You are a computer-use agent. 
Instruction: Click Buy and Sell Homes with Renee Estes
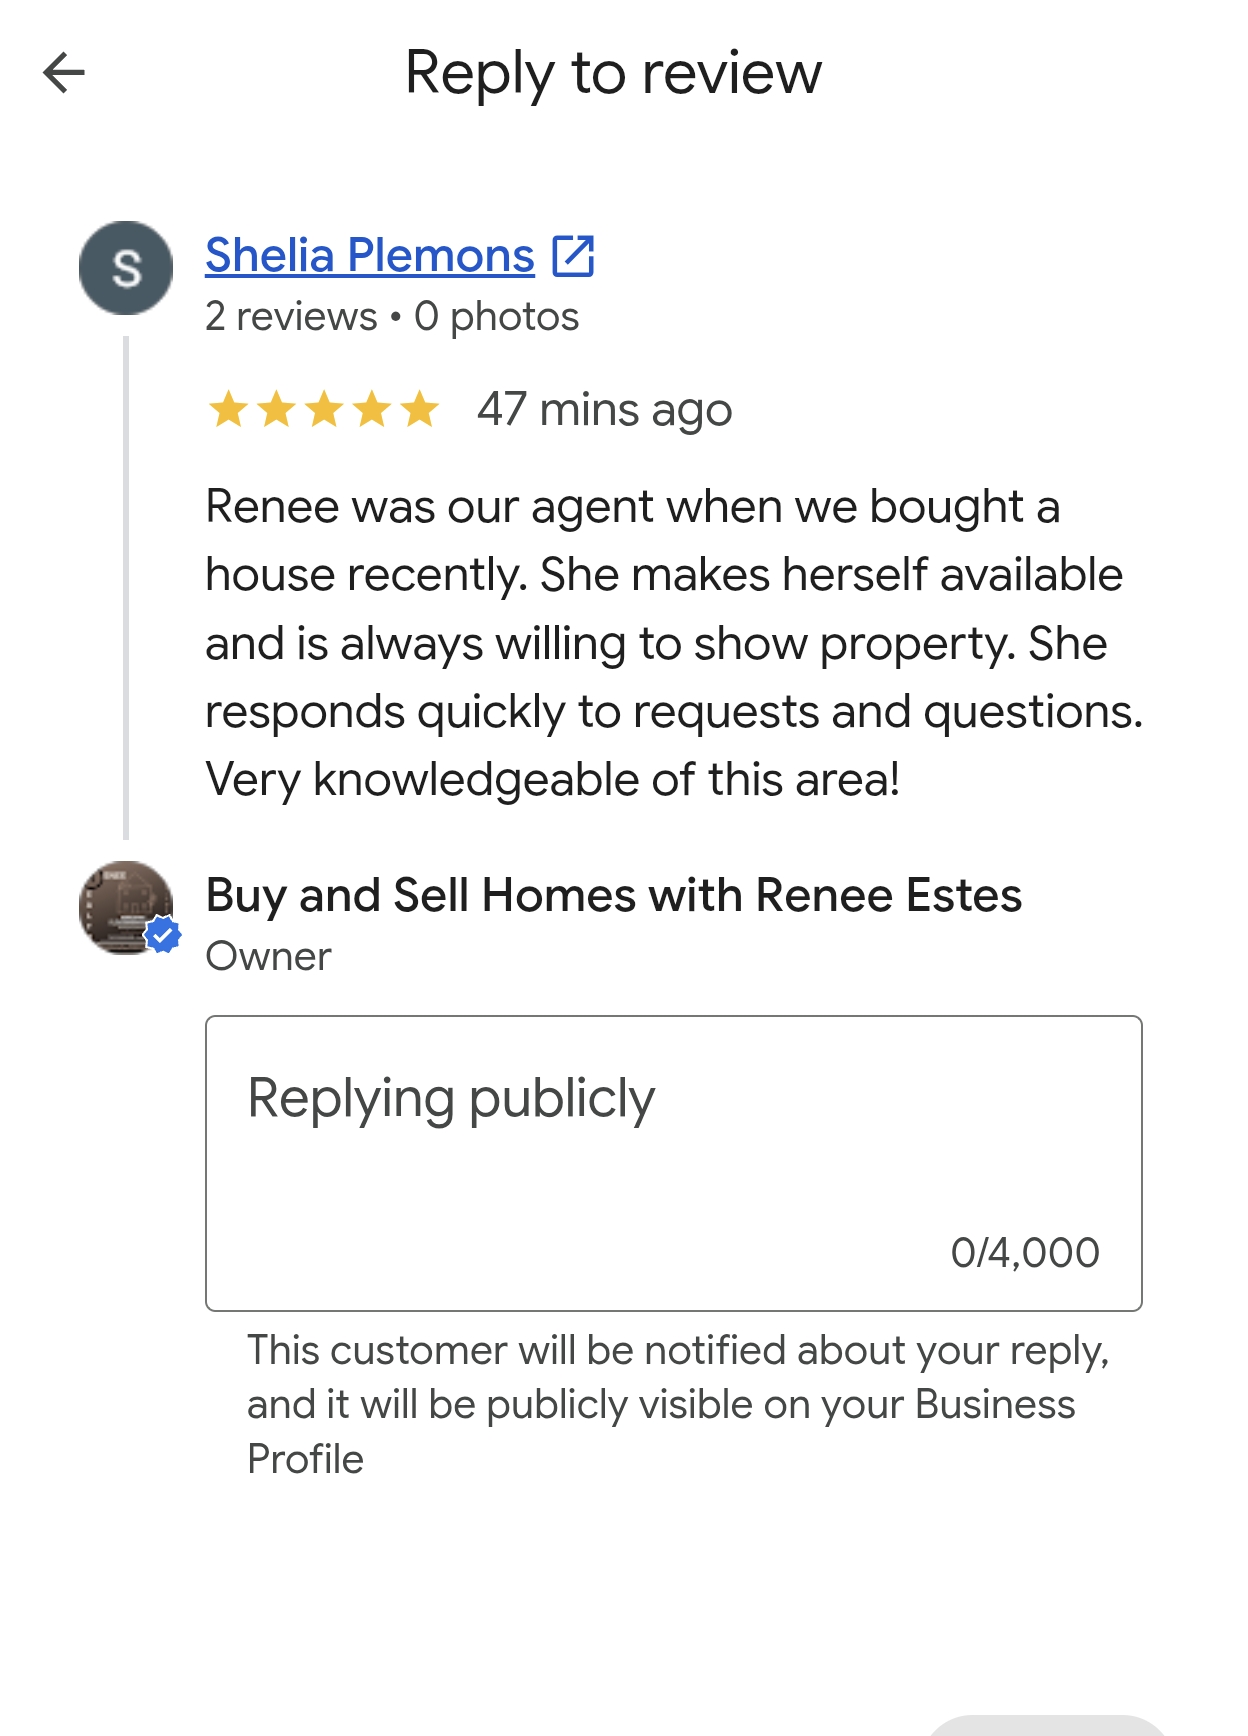[x=614, y=895]
